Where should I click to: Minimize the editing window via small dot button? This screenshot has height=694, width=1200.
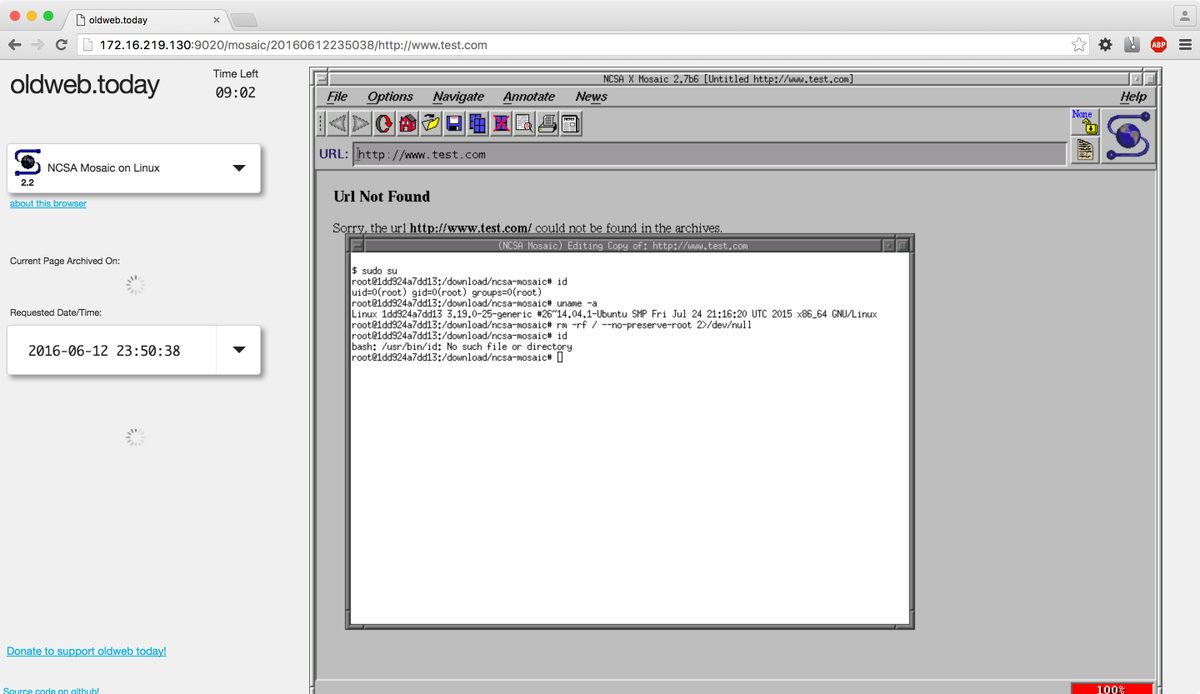tap(888, 245)
